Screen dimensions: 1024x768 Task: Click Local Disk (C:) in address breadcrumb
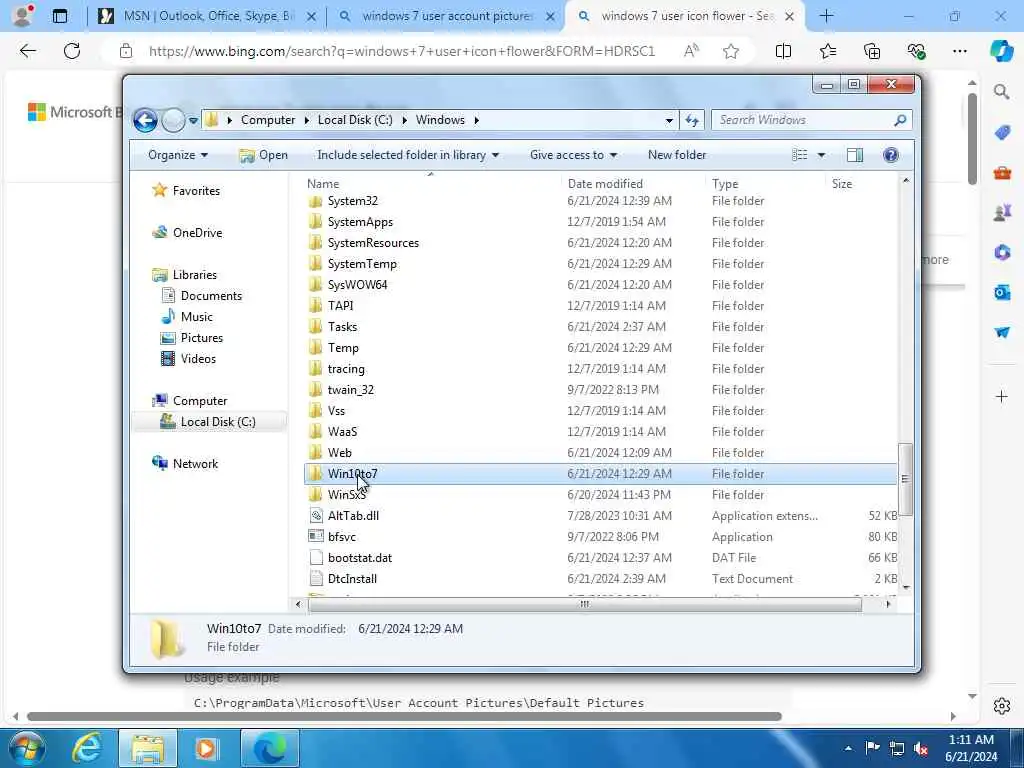tap(355, 120)
